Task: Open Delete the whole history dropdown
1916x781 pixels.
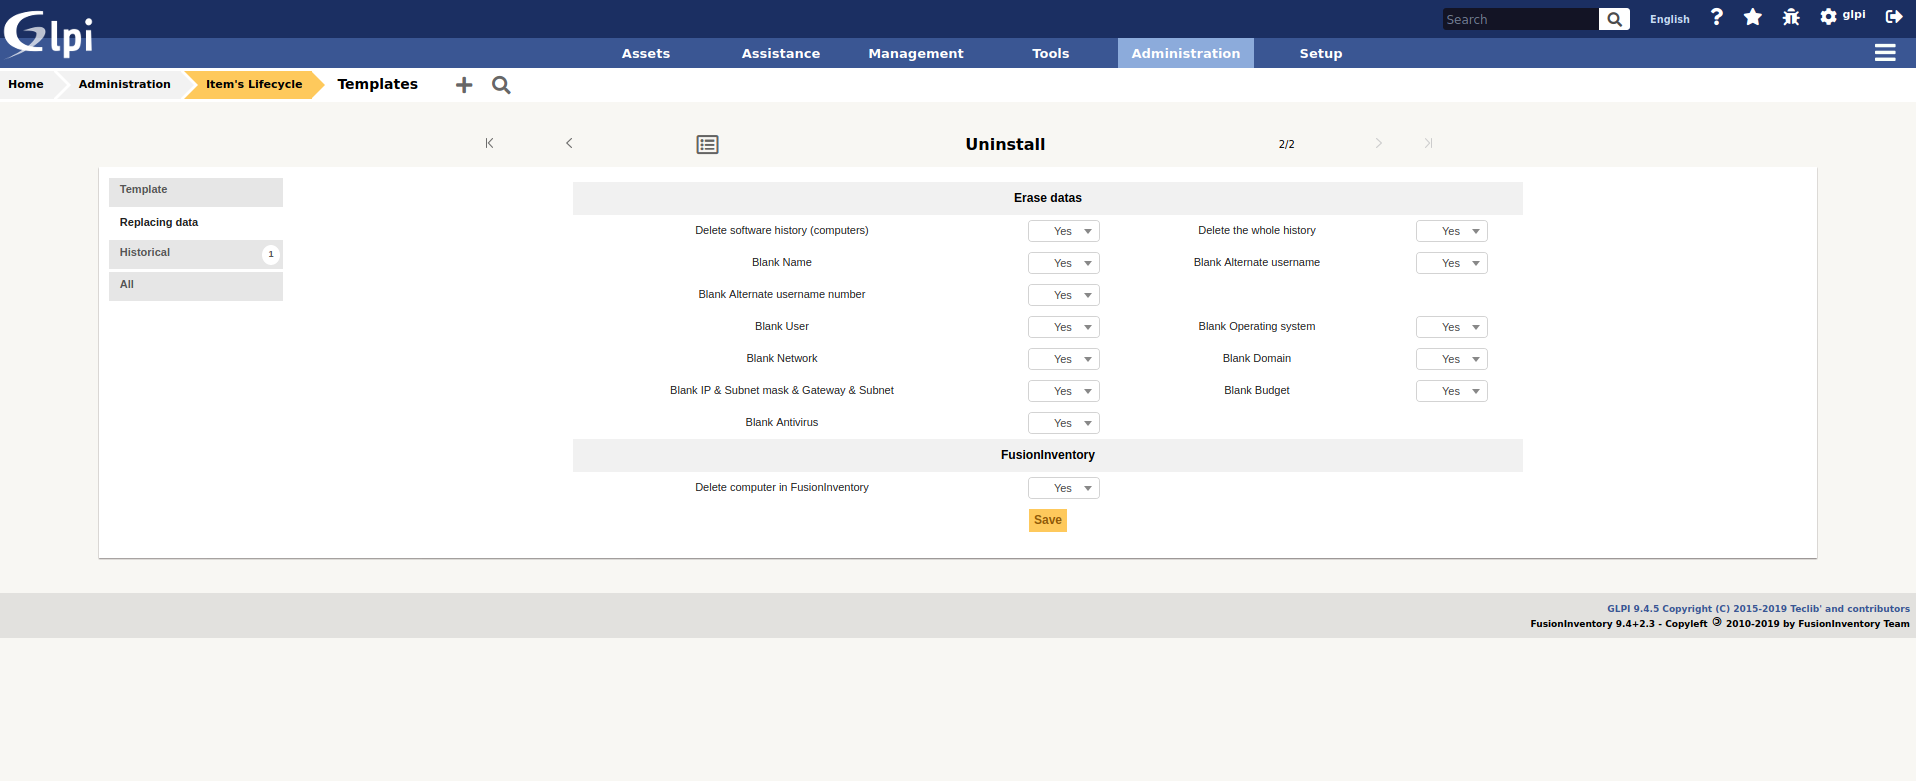Action: coord(1451,231)
